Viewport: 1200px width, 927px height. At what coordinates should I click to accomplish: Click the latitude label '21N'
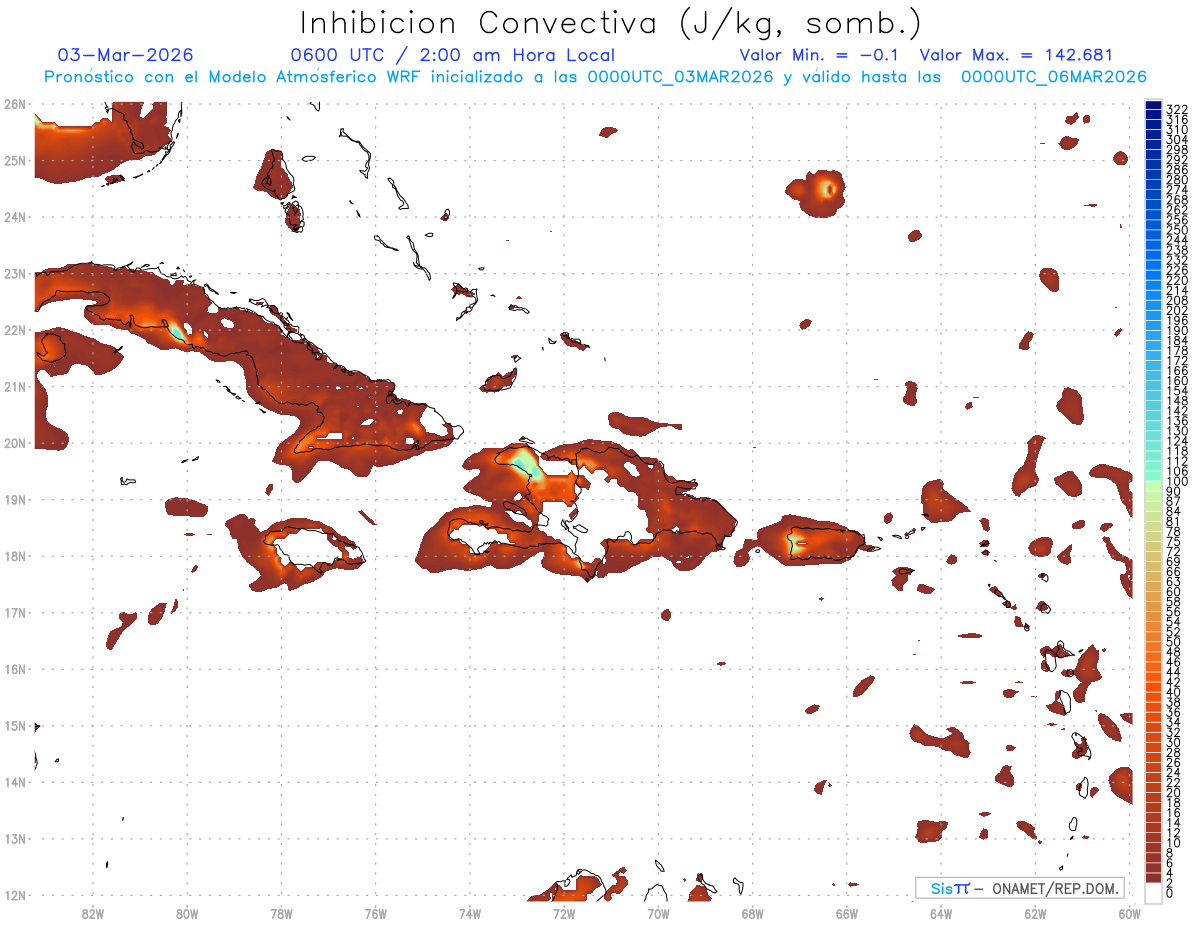[x=14, y=386]
